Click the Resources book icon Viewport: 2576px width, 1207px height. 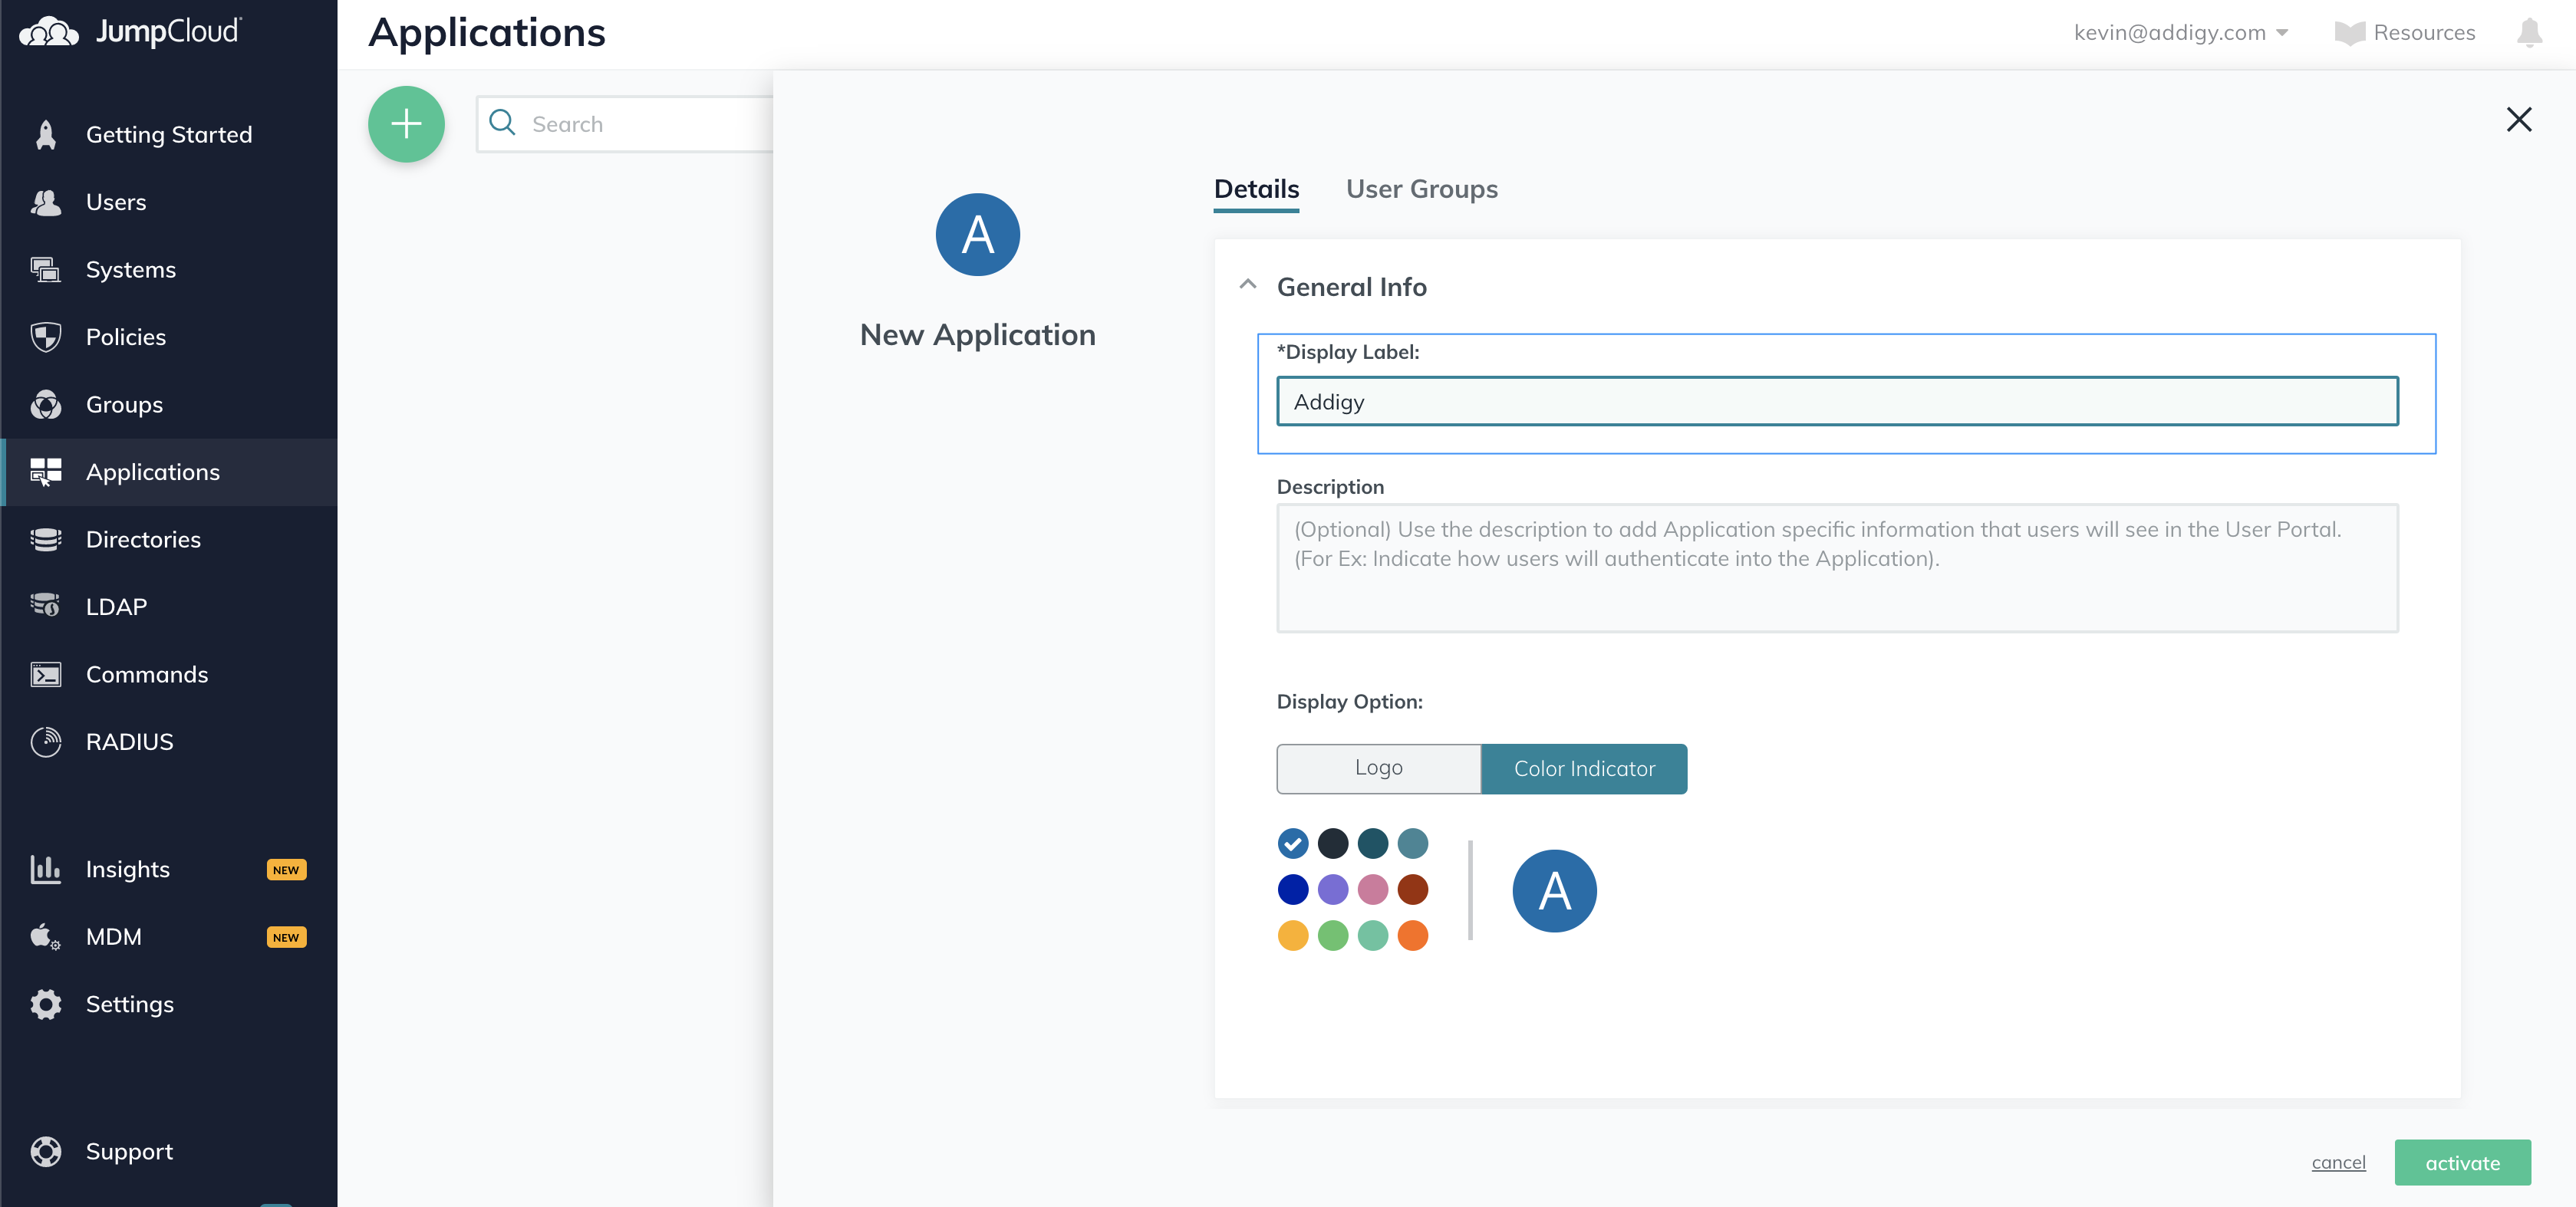pos(2349,33)
